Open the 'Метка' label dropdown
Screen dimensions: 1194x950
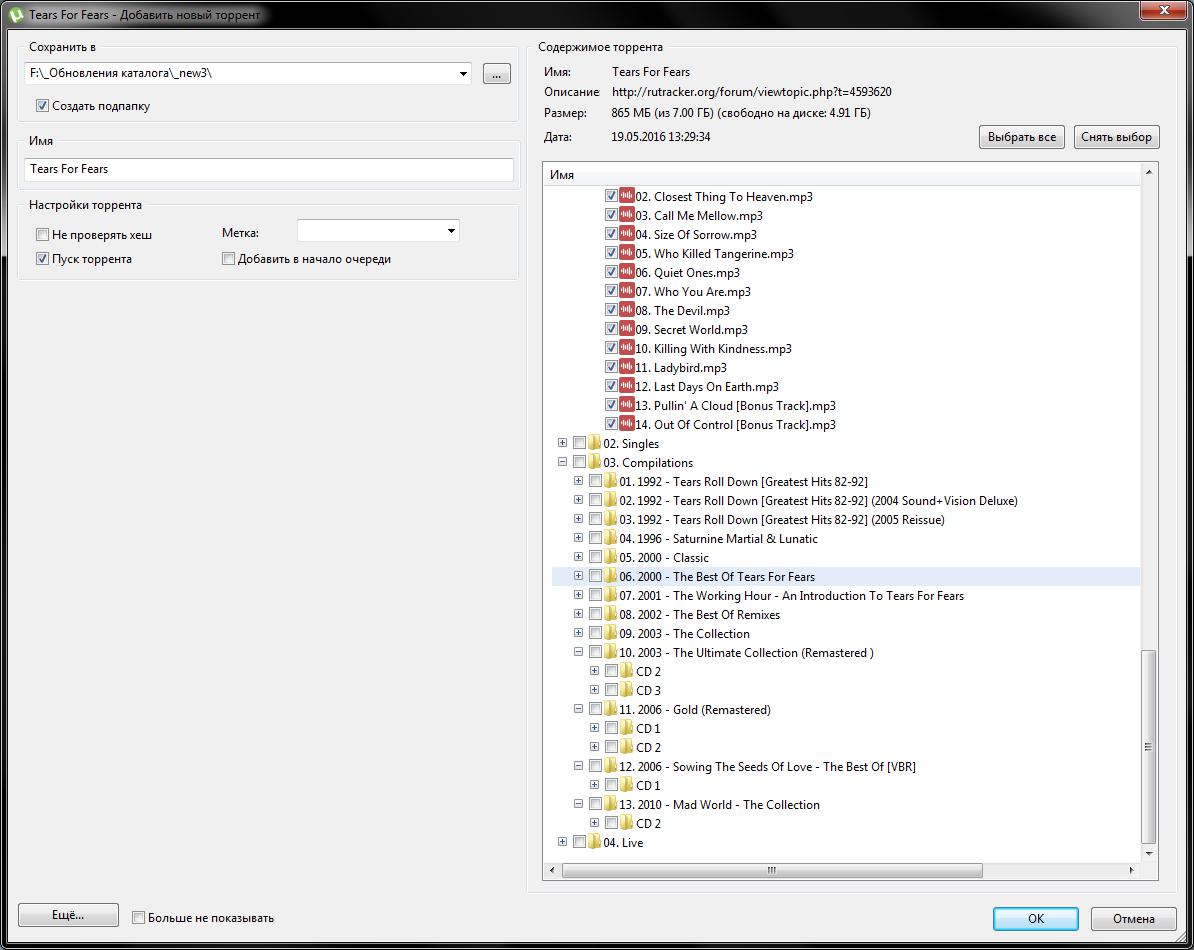(452, 231)
